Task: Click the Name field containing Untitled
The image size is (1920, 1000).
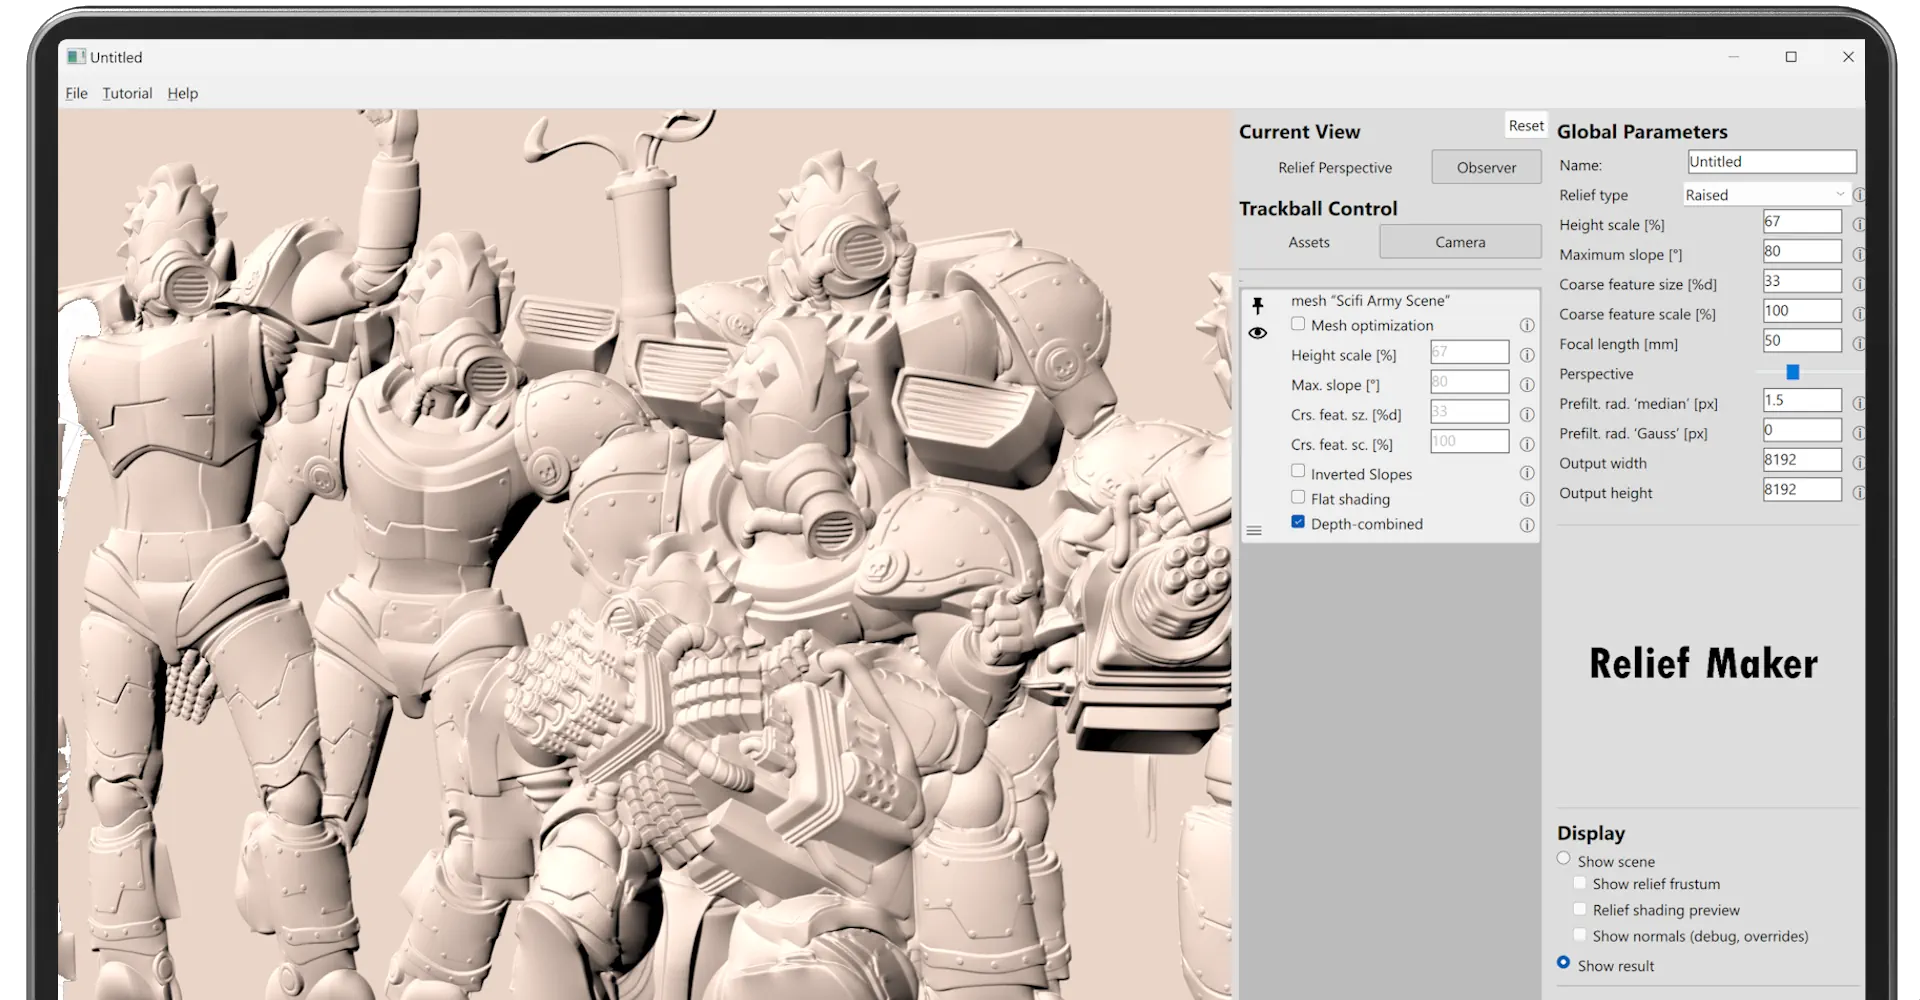Action: coord(1770,161)
